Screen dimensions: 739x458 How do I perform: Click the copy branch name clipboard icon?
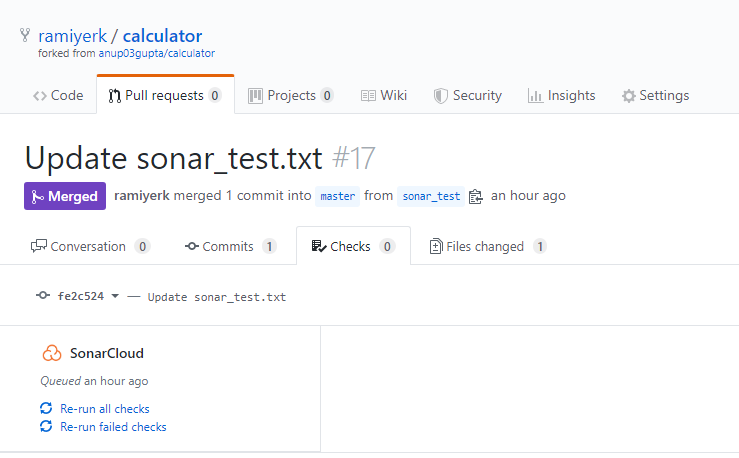click(476, 196)
